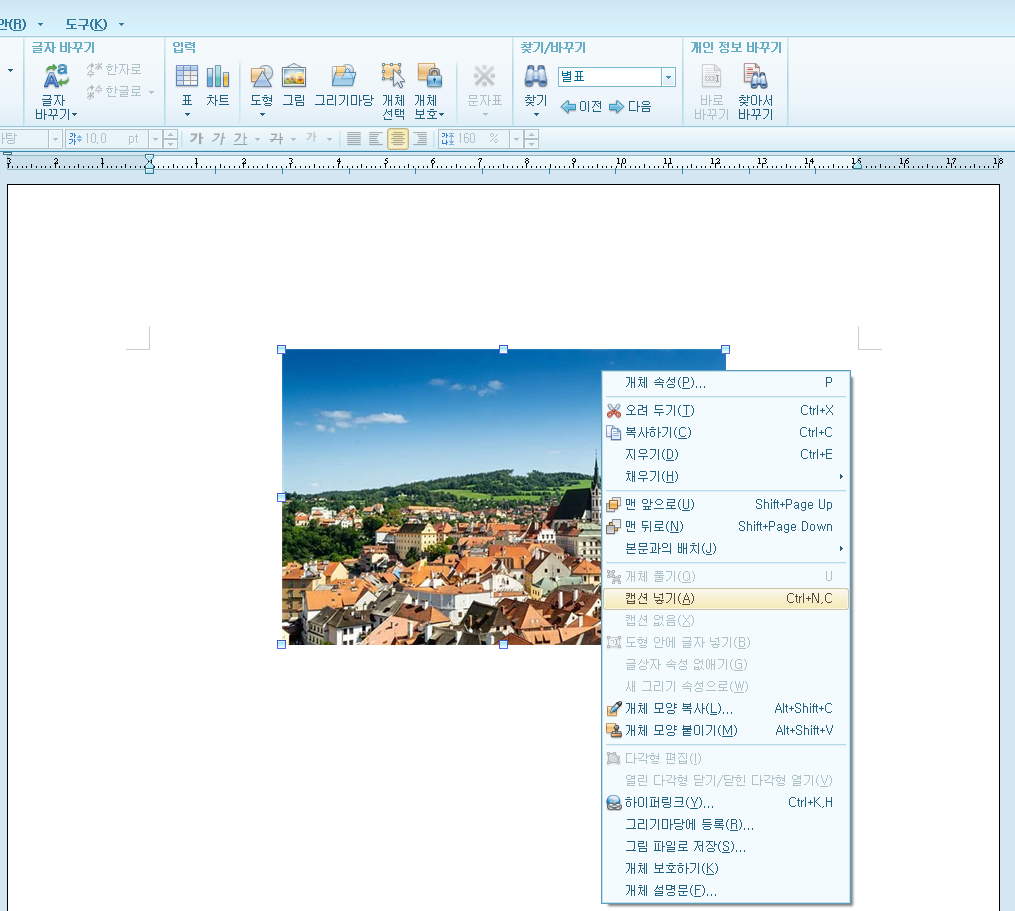Choose 그림 파일로 저장(S) option

click(x=726, y=846)
